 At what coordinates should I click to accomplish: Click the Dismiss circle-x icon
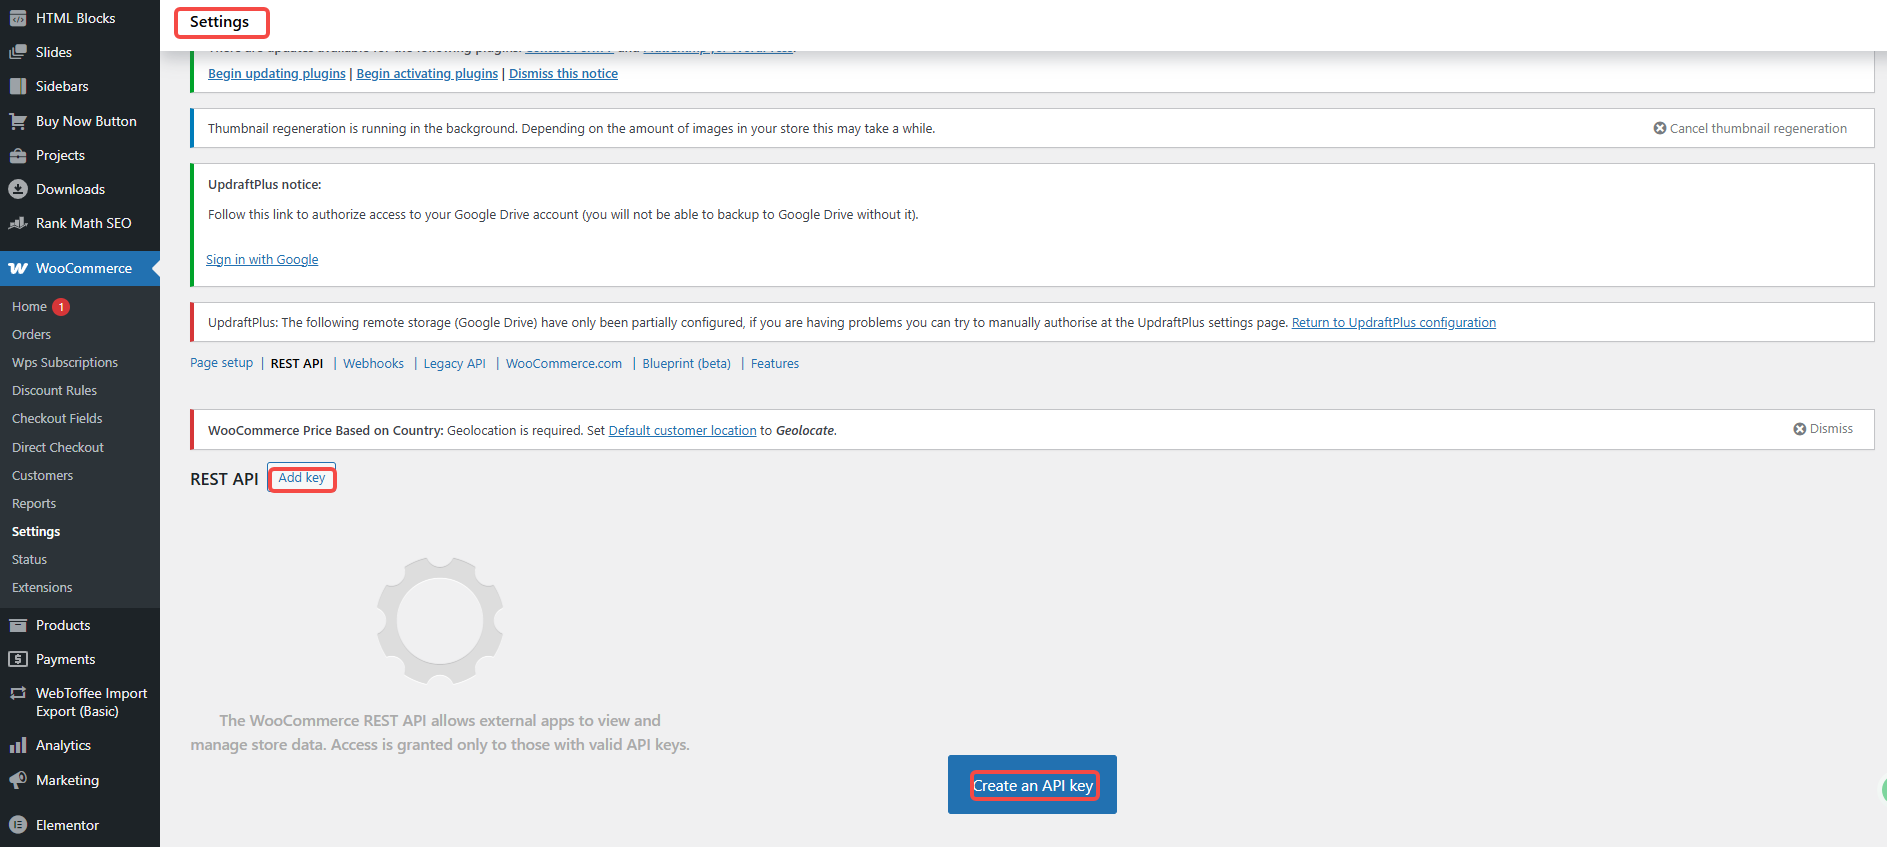coord(1800,429)
